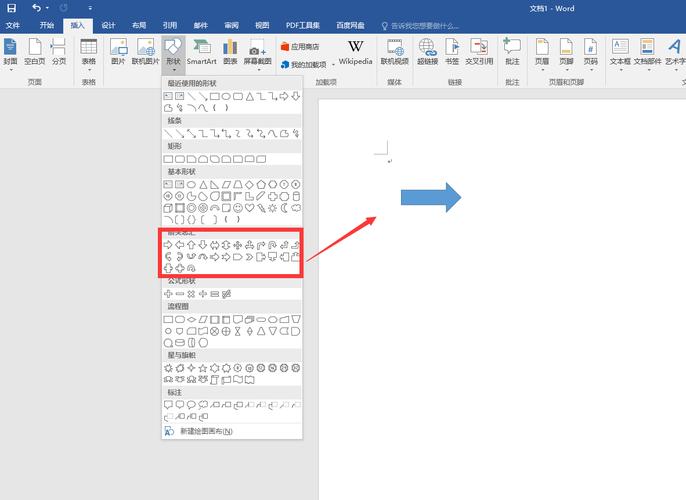Switch to the 引用 (References) tab

click(170, 25)
